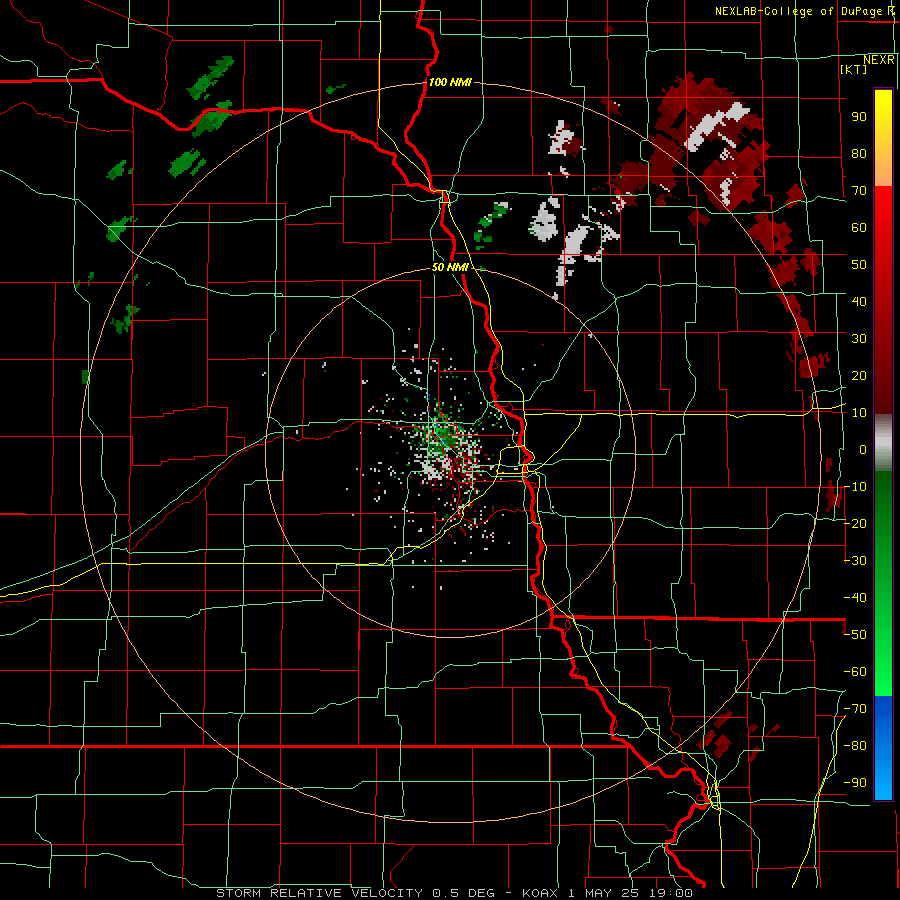Click the 50 NMI range ring label
Image resolution: width=900 pixels, height=900 pixels.
coord(450,267)
